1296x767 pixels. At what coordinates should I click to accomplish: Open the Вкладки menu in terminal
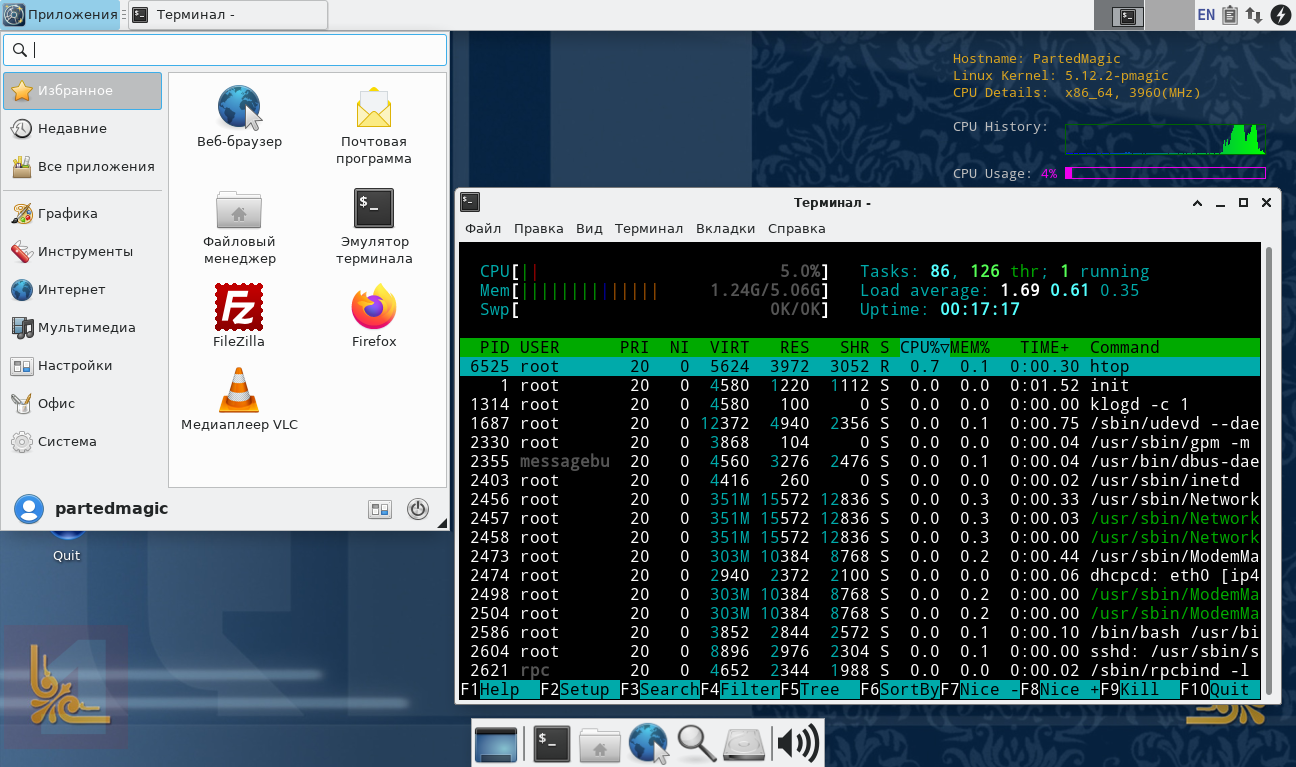coord(725,229)
